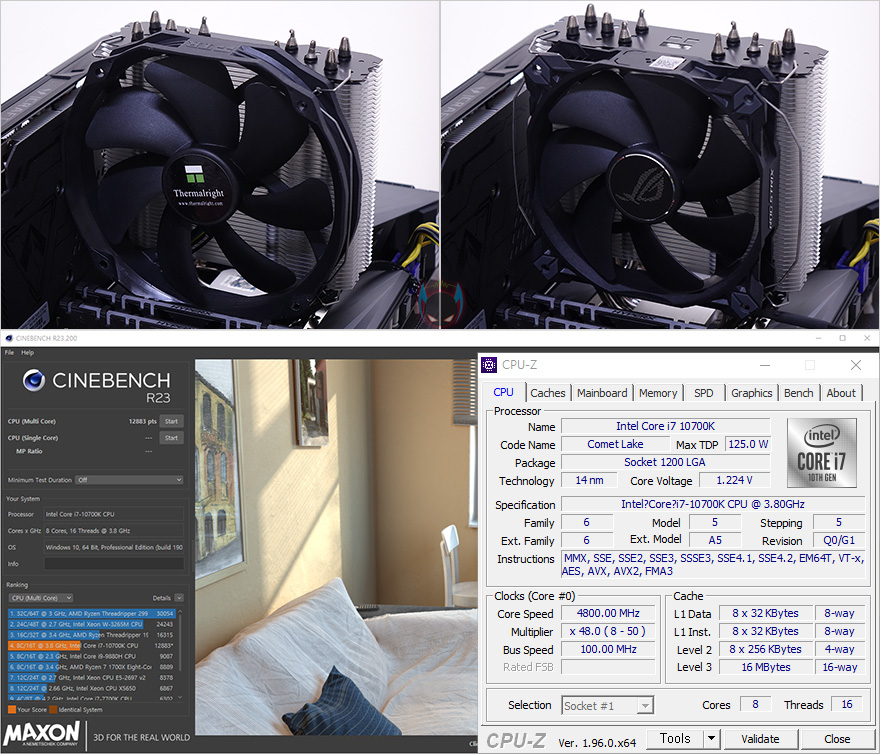This screenshot has width=880, height=754.
Task: Maximize the Cinebench window
Action: 842,338
